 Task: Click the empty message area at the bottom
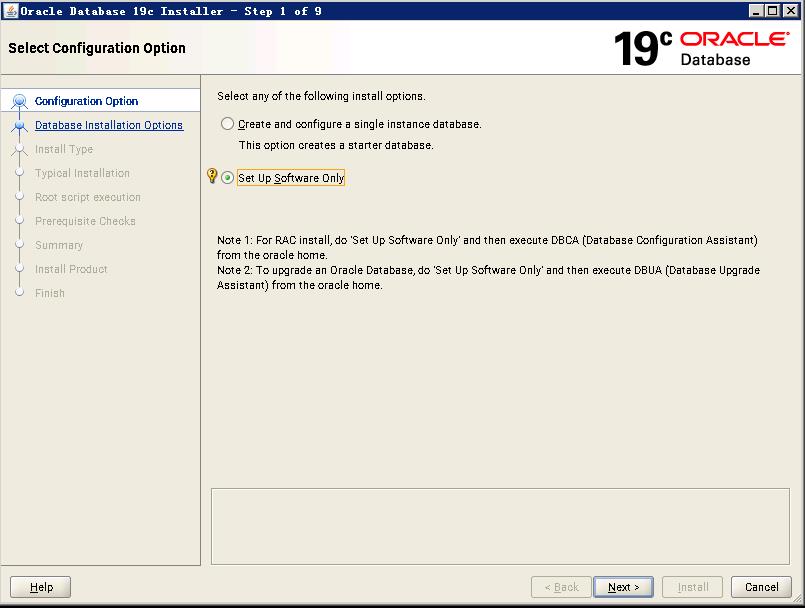coord(500,526)
